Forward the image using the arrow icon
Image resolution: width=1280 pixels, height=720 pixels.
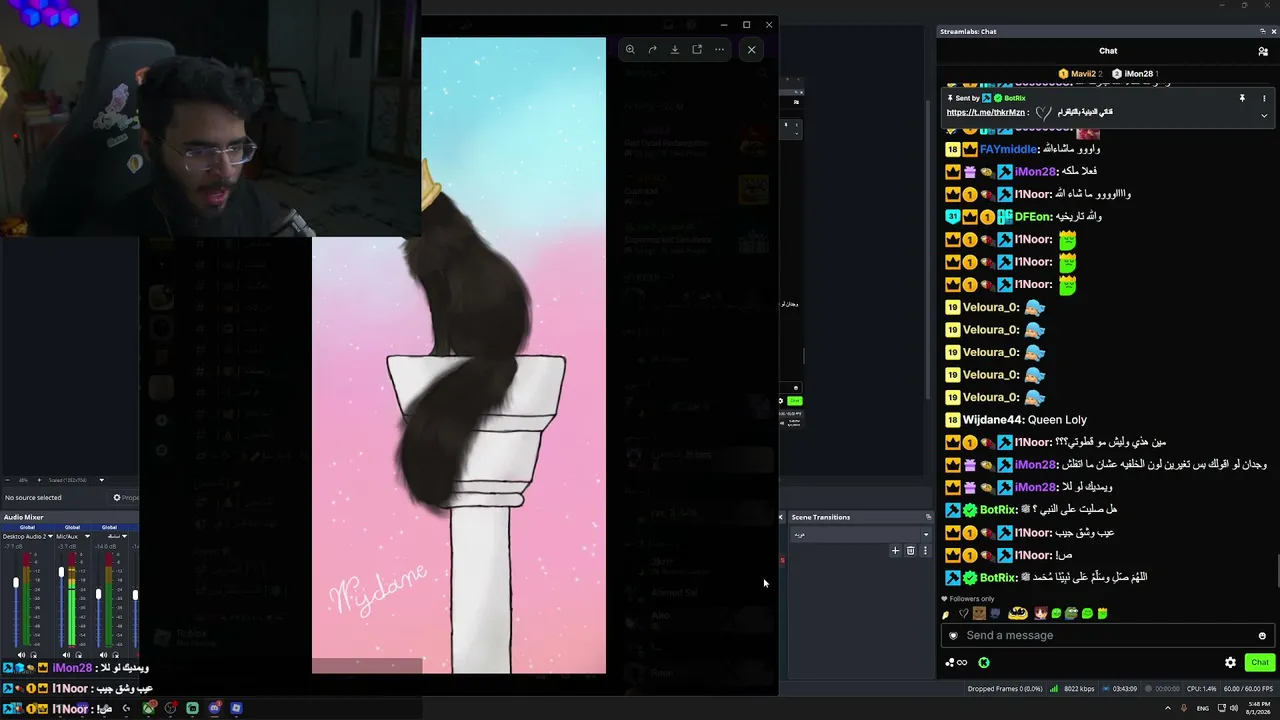[652, 49]
